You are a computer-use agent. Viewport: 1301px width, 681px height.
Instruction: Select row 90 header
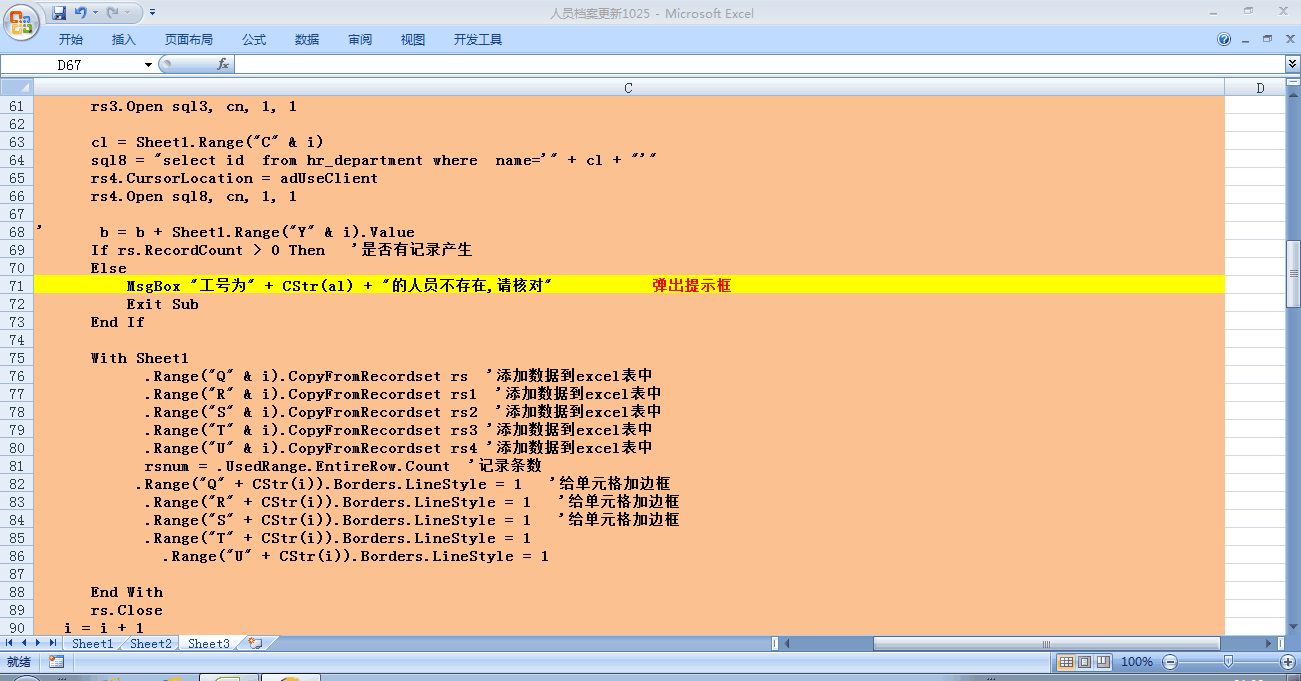click(x=16, y=628)
